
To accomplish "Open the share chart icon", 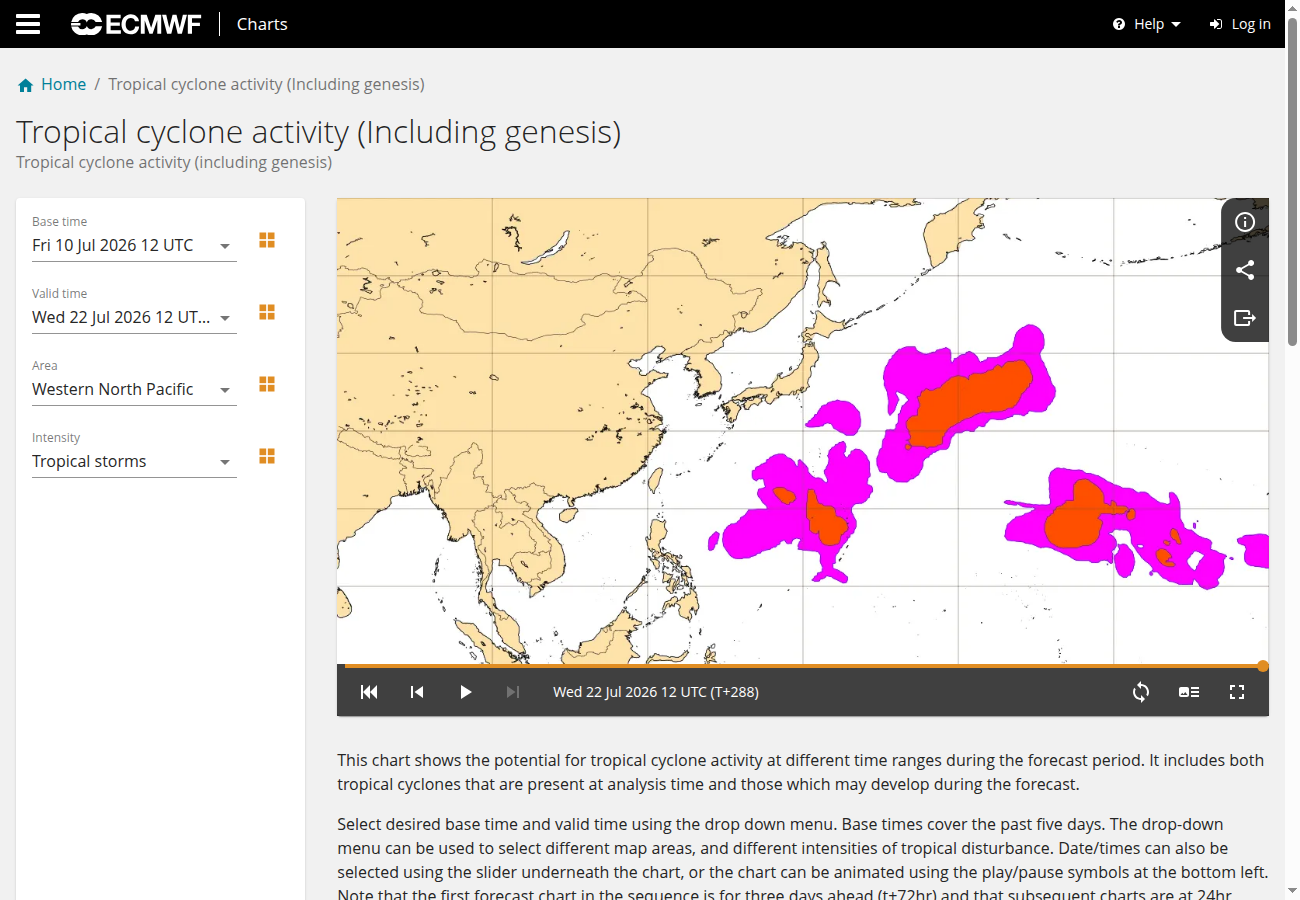I will 1245,270.
